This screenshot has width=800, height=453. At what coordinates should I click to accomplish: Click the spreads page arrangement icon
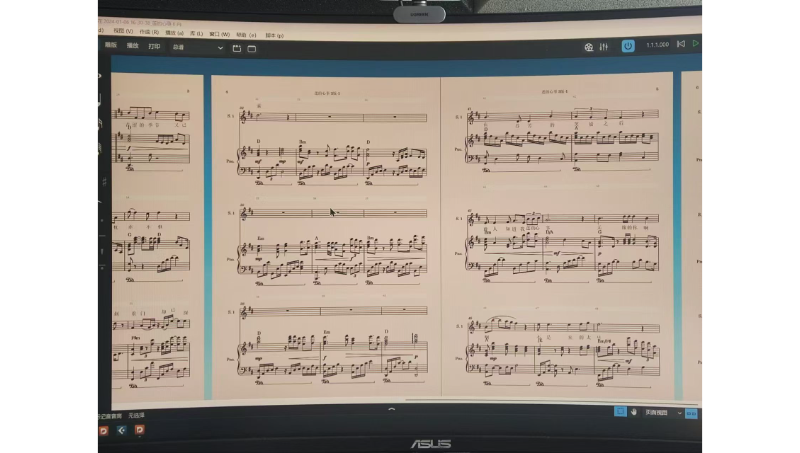tap(691, 413)
